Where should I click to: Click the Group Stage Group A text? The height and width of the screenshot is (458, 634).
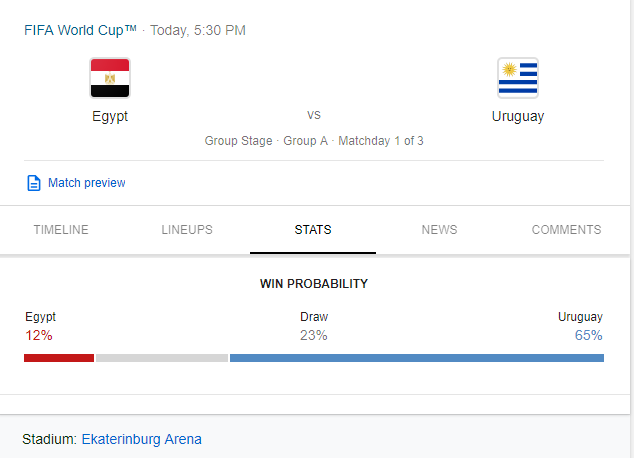coord(266,141)
